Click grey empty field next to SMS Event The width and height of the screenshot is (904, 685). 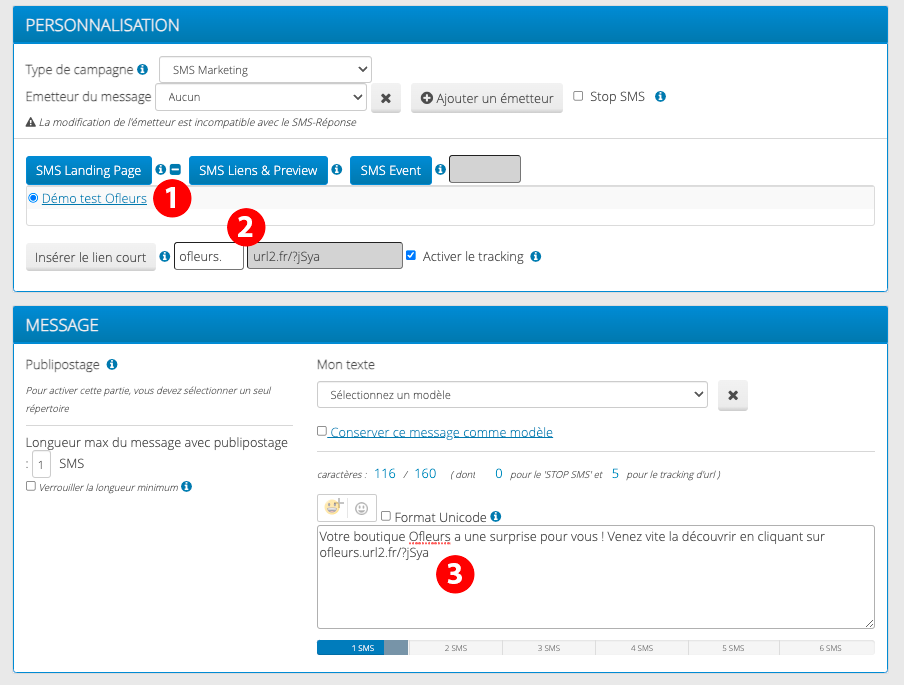[x=485, y=169]
